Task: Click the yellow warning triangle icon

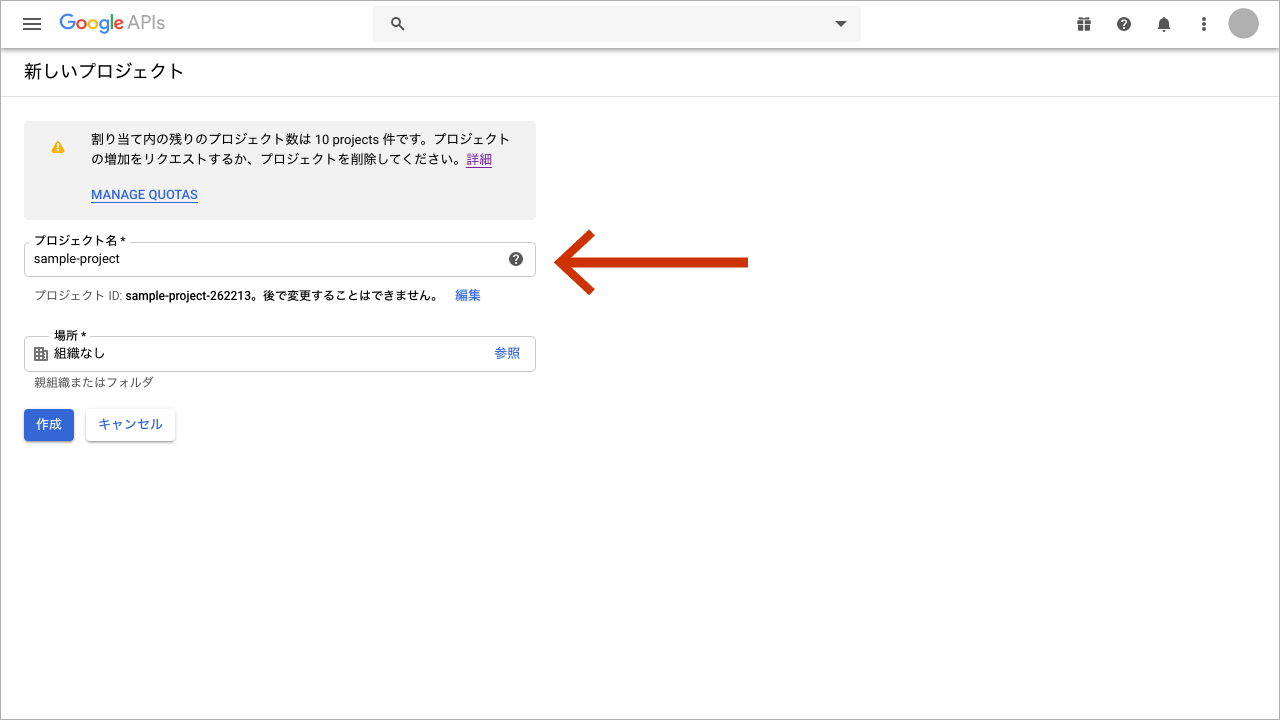Action: pos(58,147)
